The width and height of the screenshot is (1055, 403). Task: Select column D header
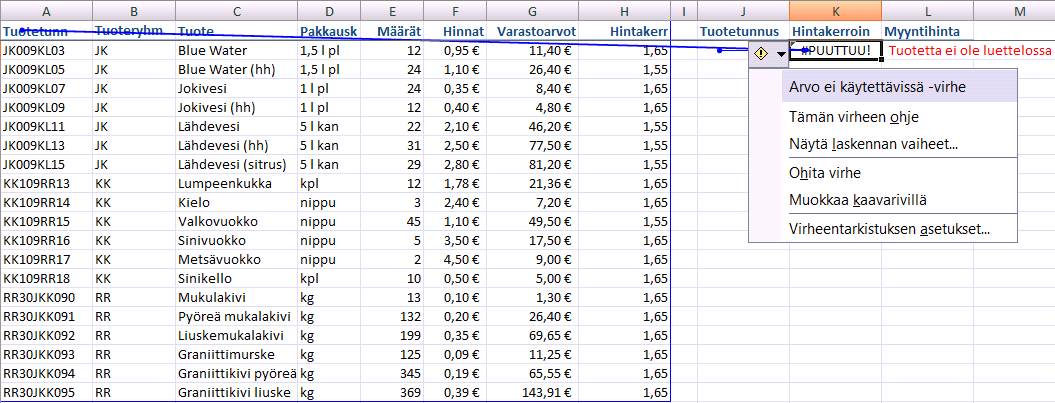329,11
